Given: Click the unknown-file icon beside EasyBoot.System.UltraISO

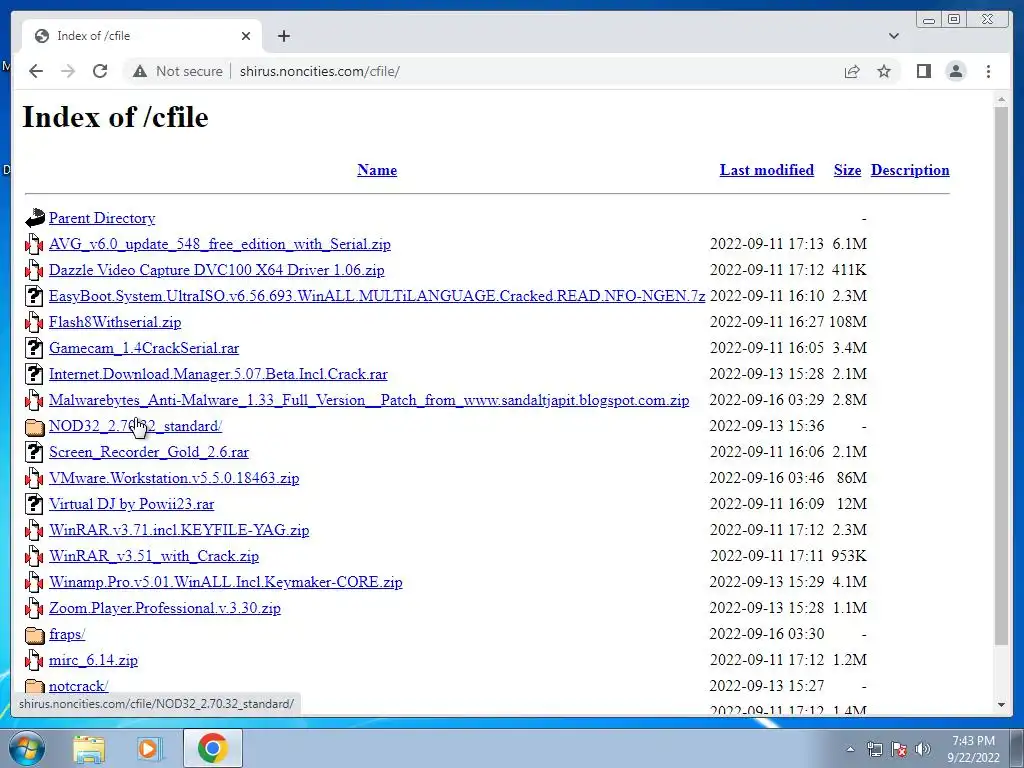Looking at the screenshot, I should [34, 296].
